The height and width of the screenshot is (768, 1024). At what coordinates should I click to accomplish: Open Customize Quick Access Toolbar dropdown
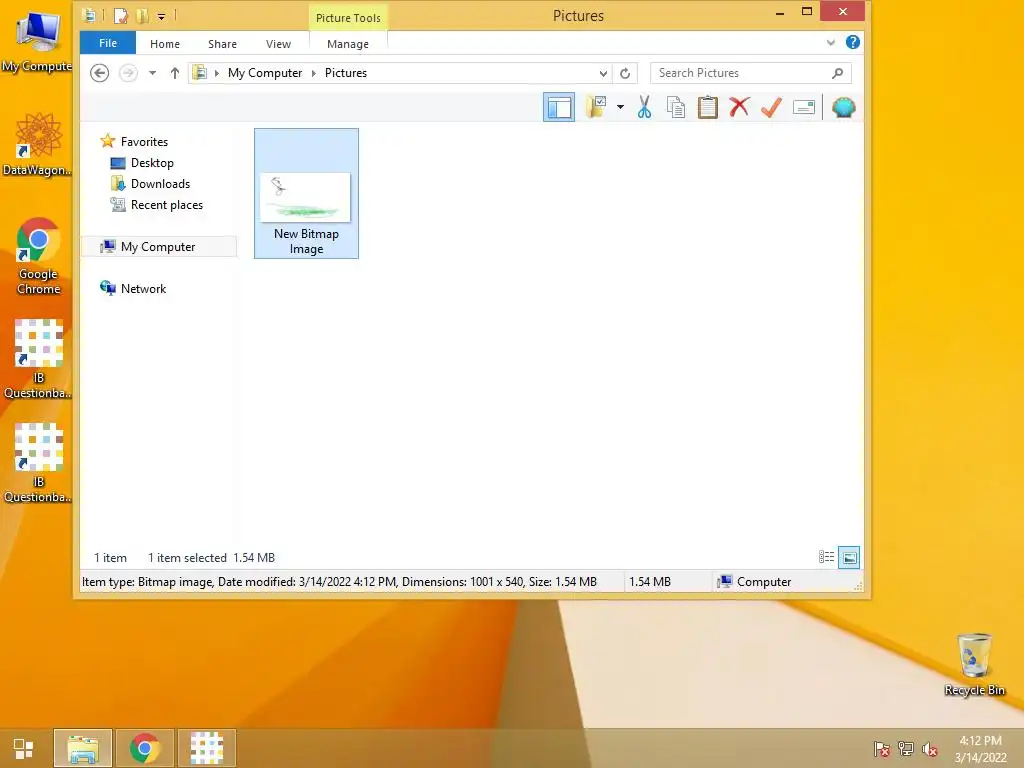point(161,16)
